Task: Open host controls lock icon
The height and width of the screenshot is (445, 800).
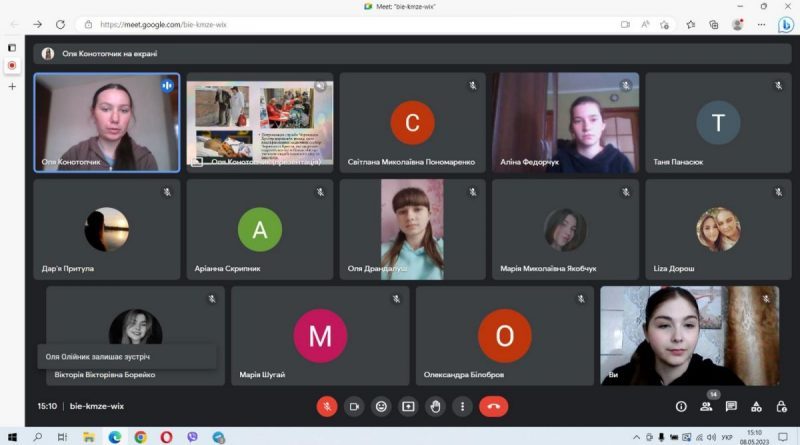Action: (x=781, y=407)
